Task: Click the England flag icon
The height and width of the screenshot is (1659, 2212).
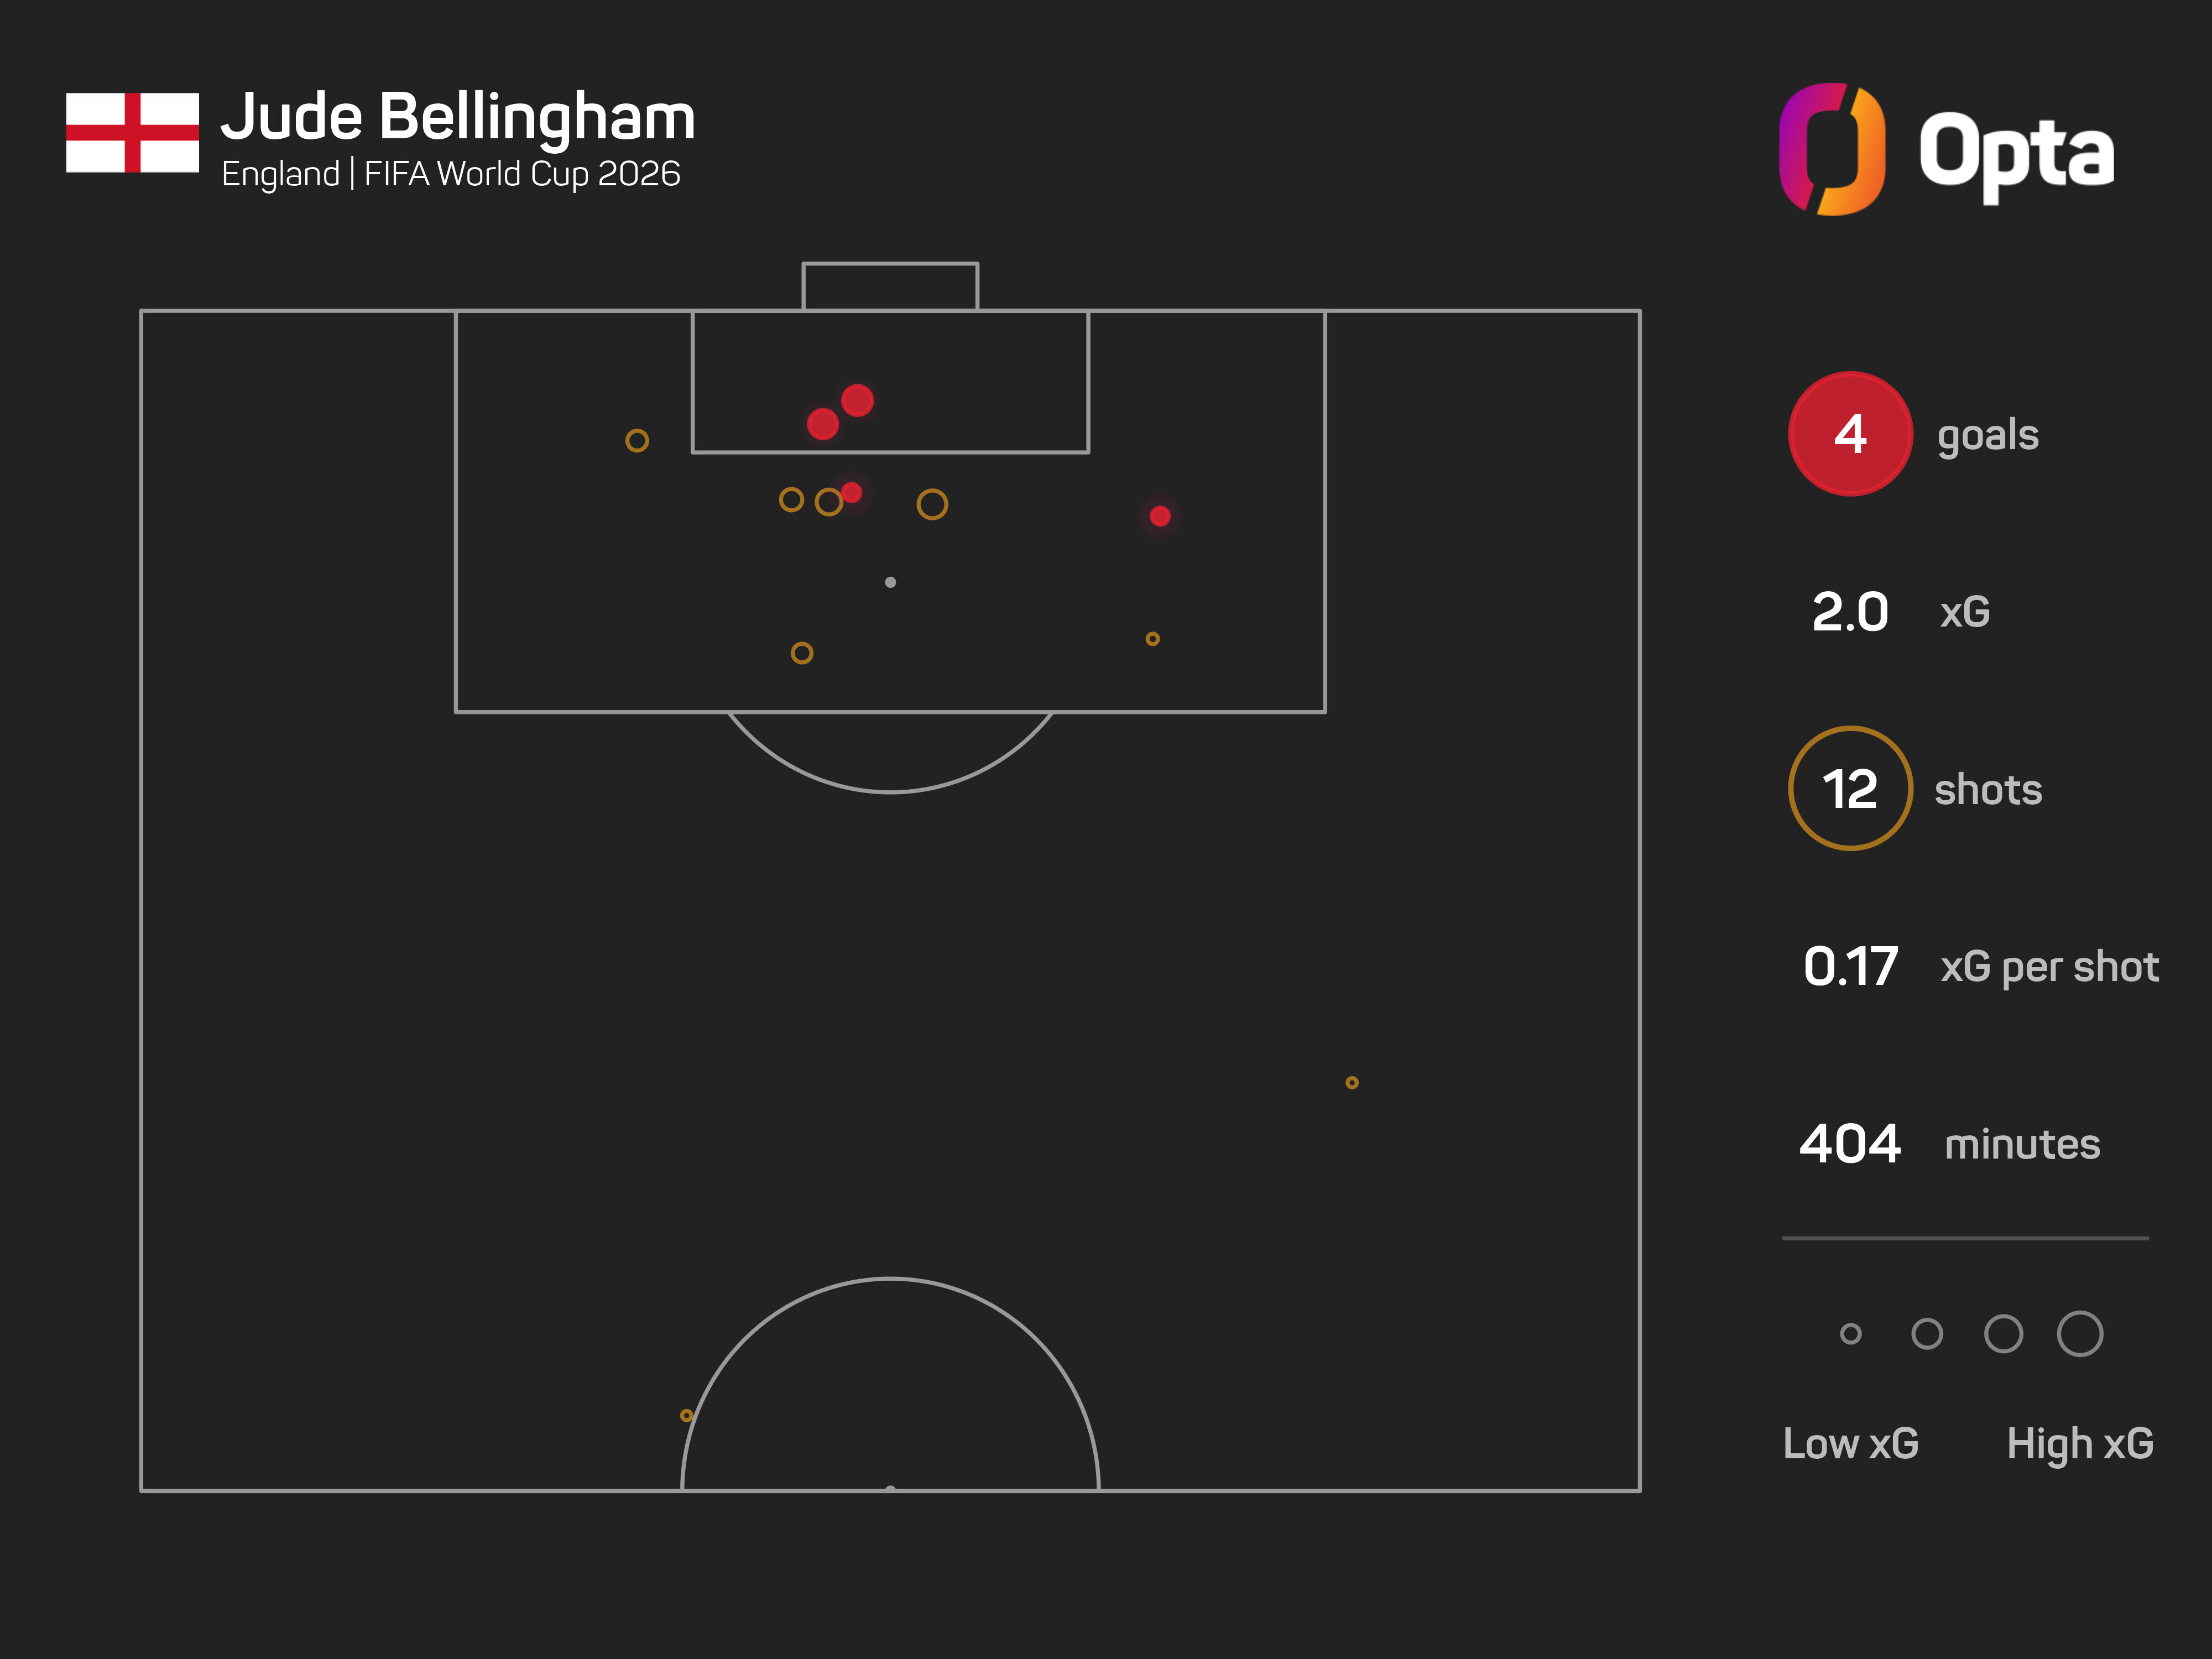Action: pyautogui.click(x=132, y=133)
